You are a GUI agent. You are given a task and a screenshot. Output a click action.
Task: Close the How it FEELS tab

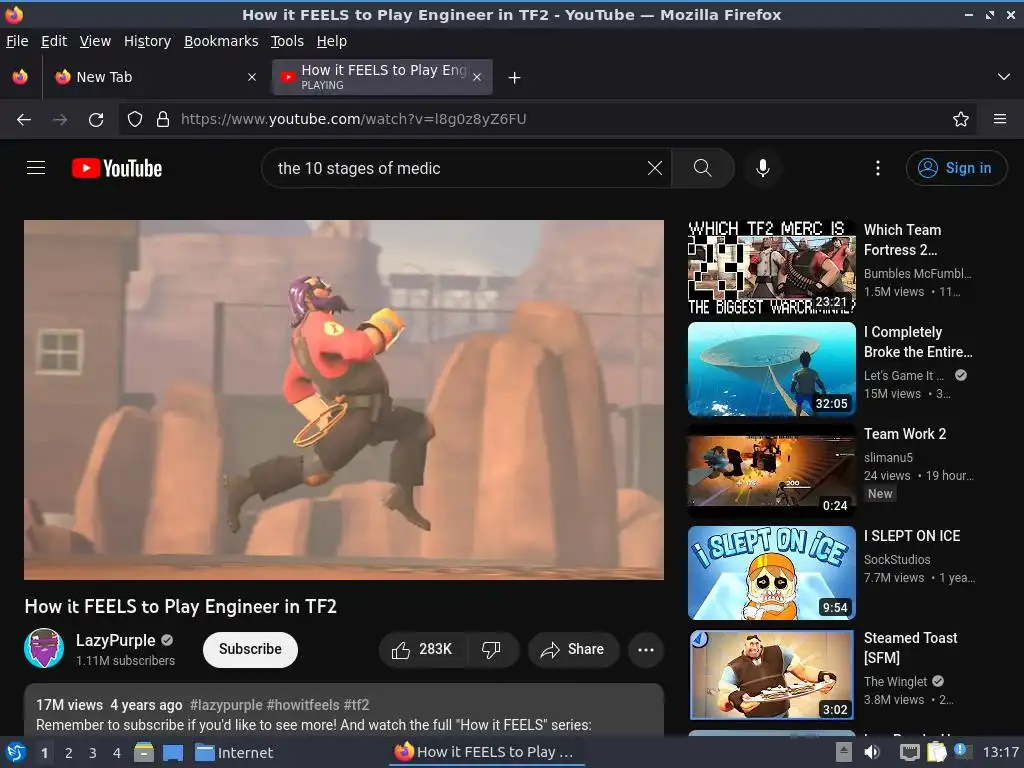(x=477, y=77)
